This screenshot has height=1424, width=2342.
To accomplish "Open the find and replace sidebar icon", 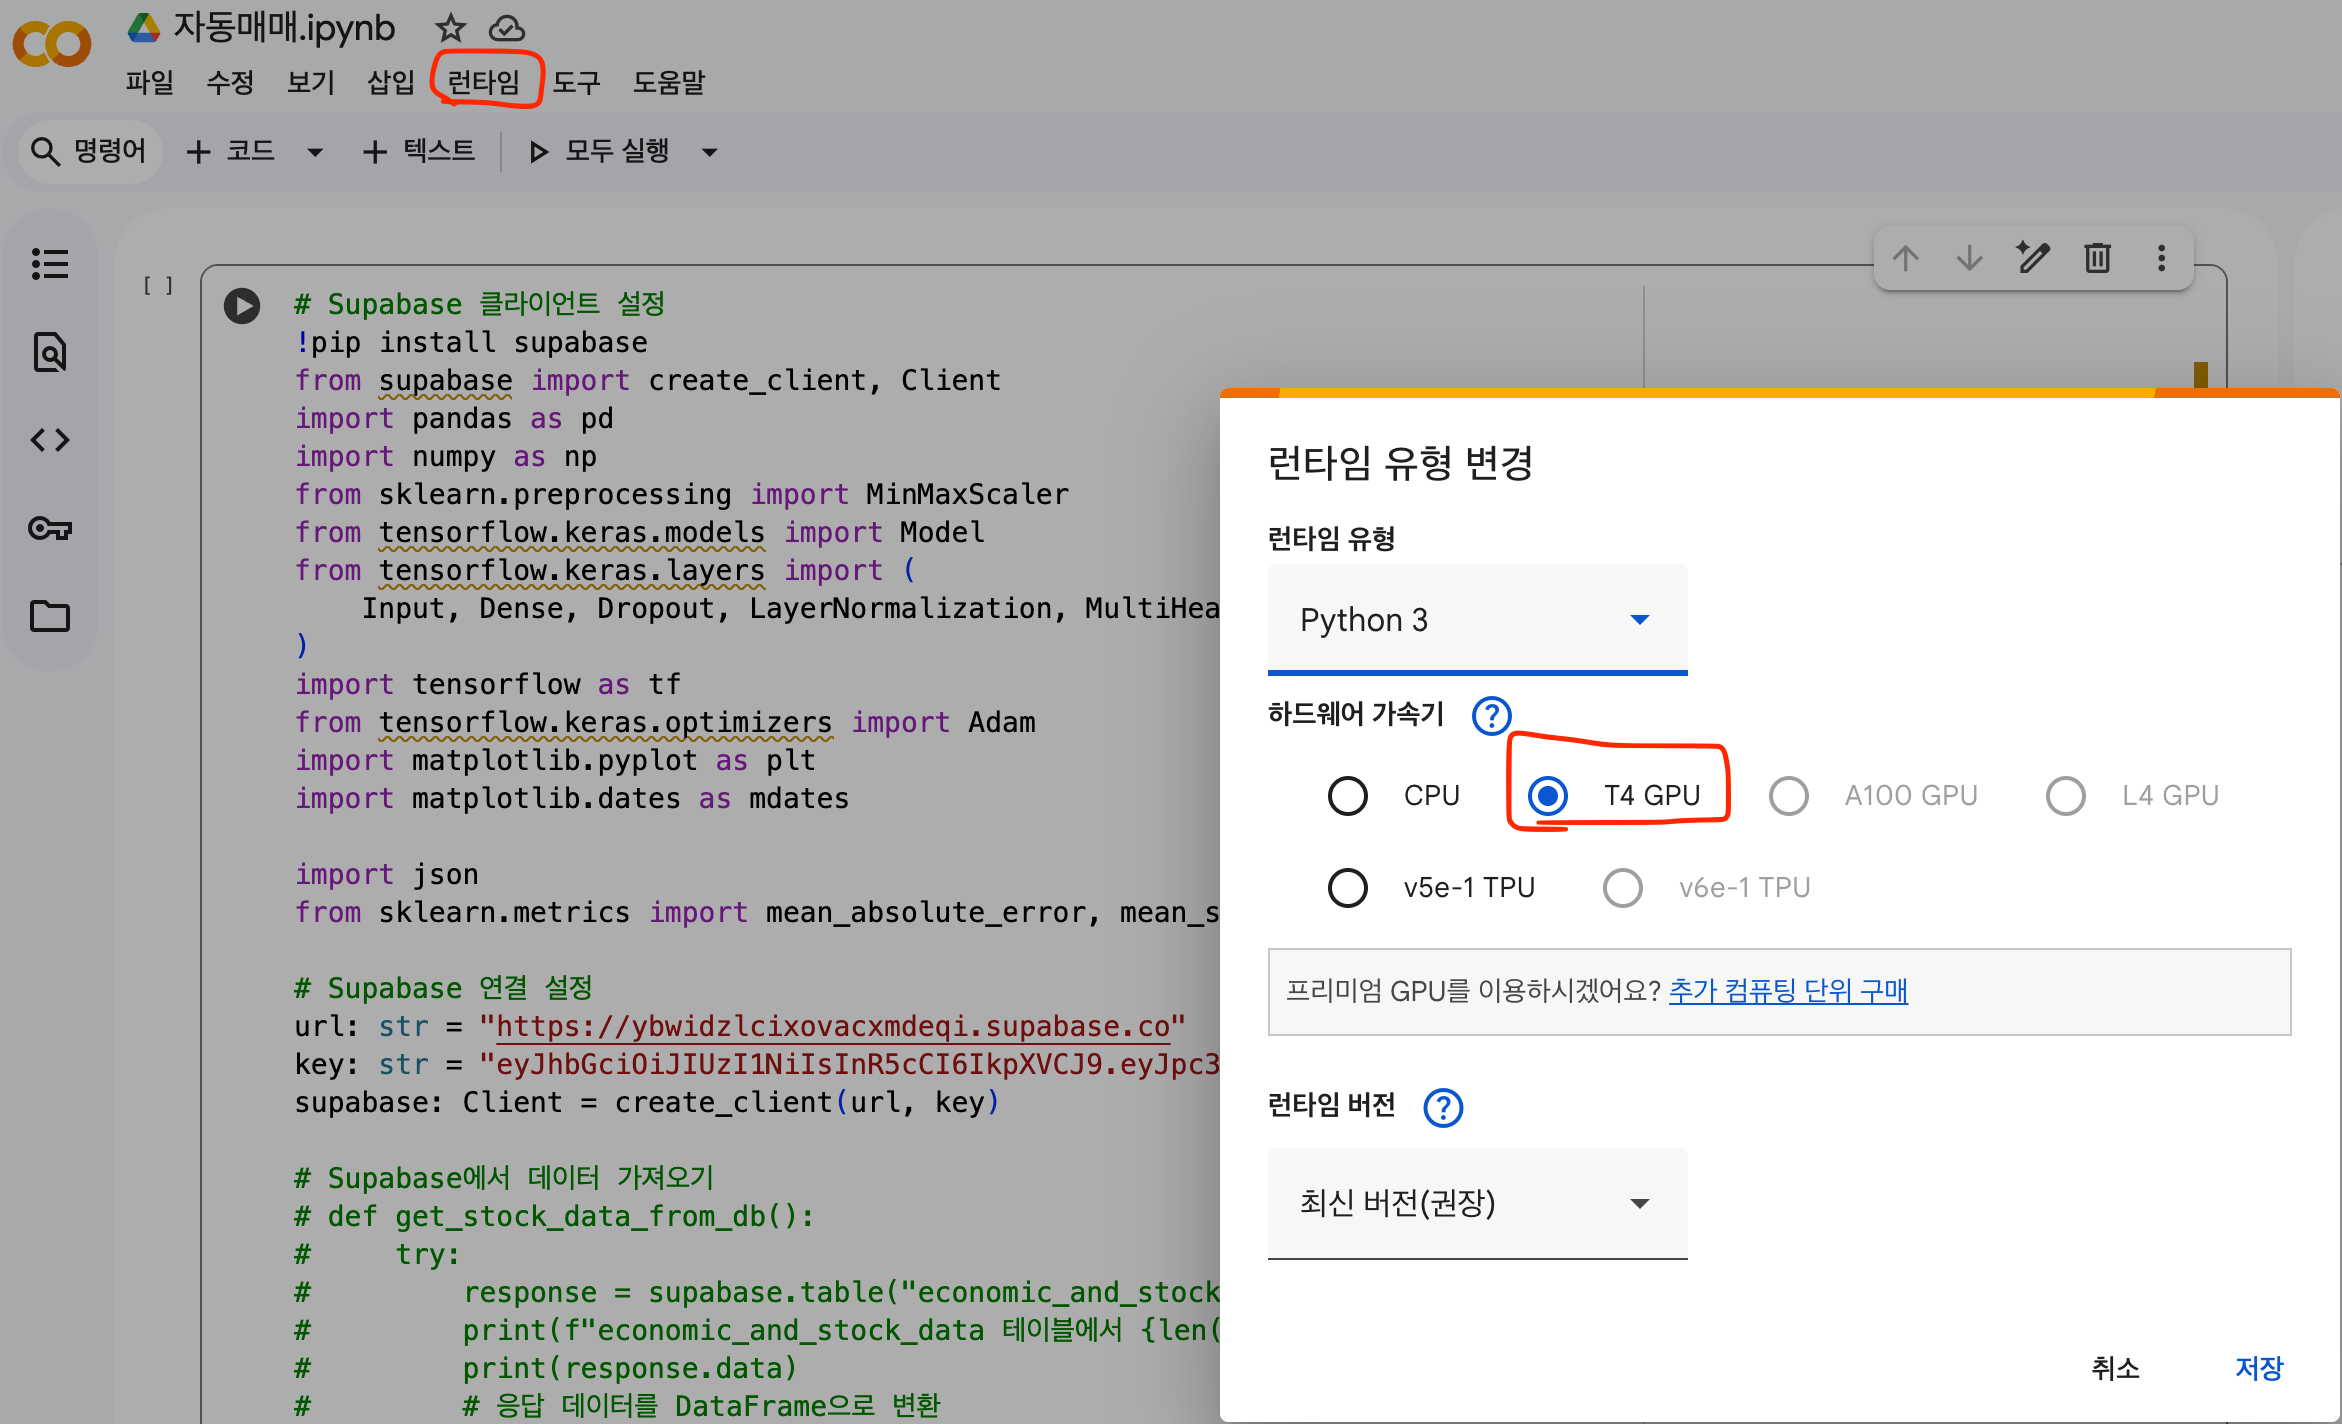I will point(50,352).
